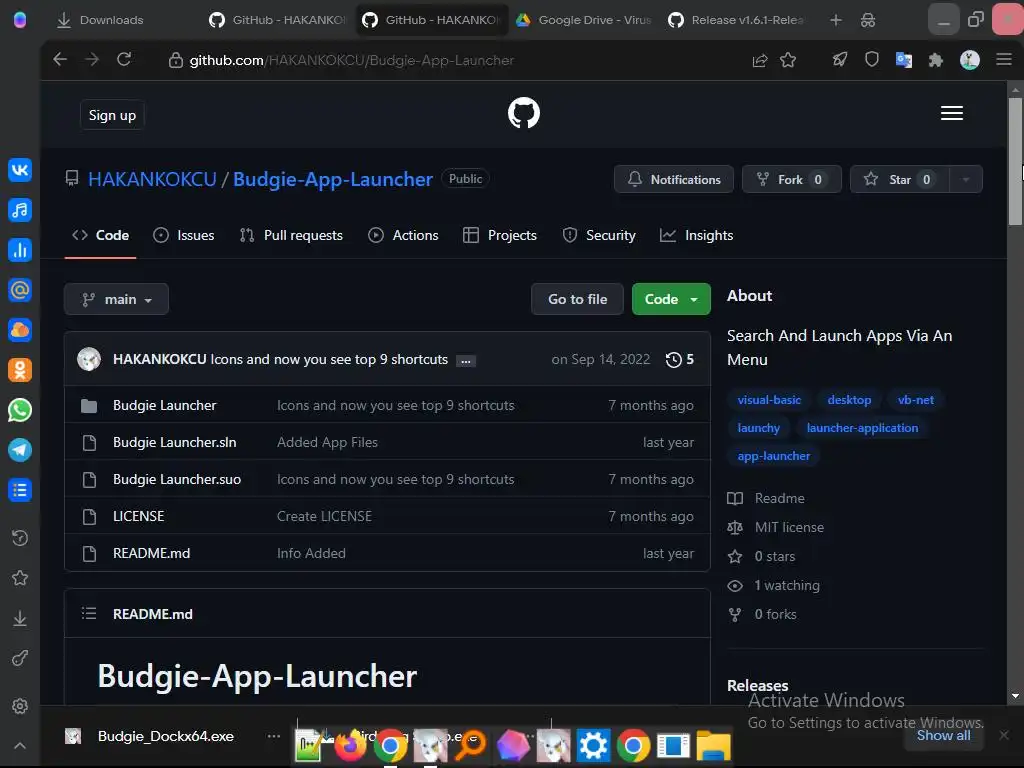Open README.md outline list icon
Viewport: 1024px width, 768px height.
89,613
